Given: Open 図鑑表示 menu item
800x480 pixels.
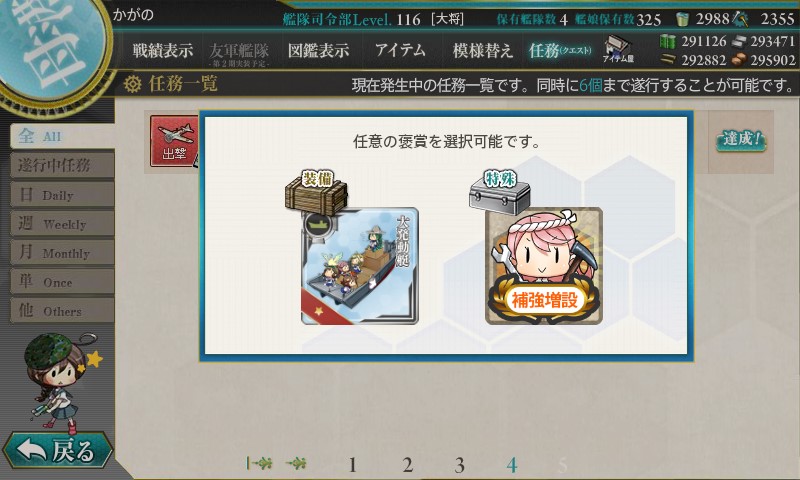Looking at the screenshot, I should [318, 50].
